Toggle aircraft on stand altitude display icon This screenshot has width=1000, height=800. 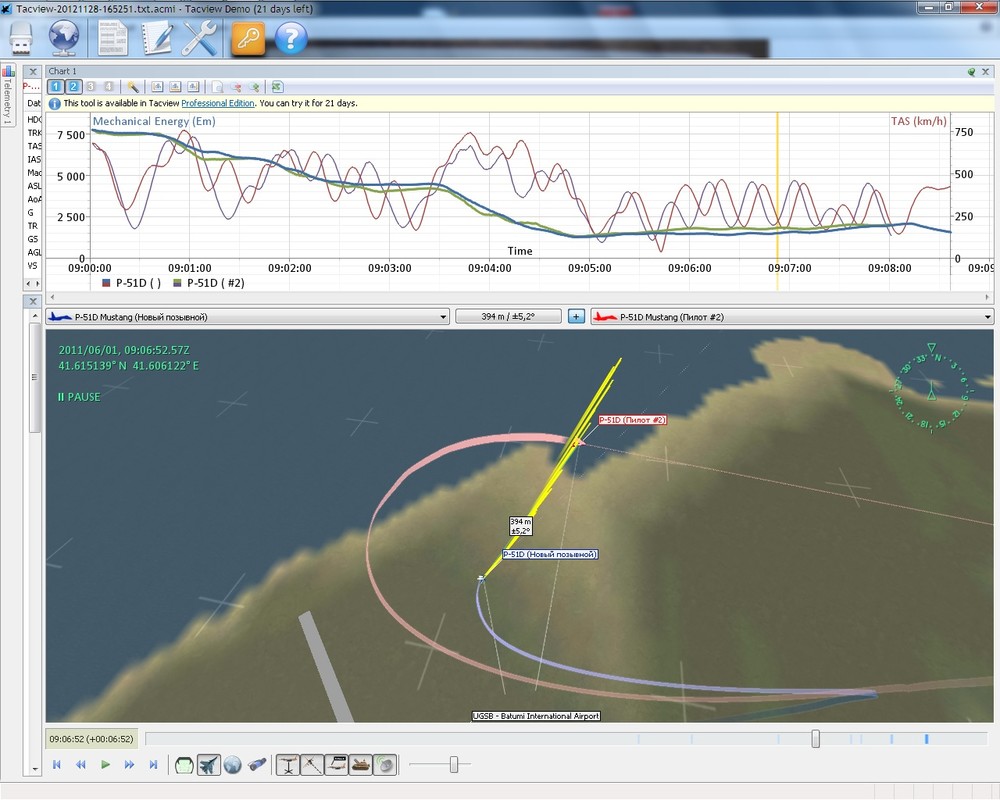(288, 764)
